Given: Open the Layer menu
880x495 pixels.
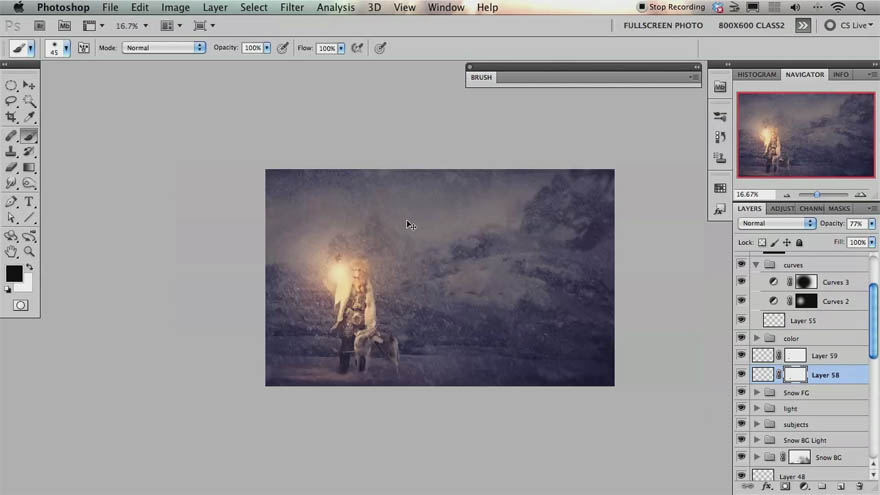Looking at the screenshot, I should (x=215, y=7).
